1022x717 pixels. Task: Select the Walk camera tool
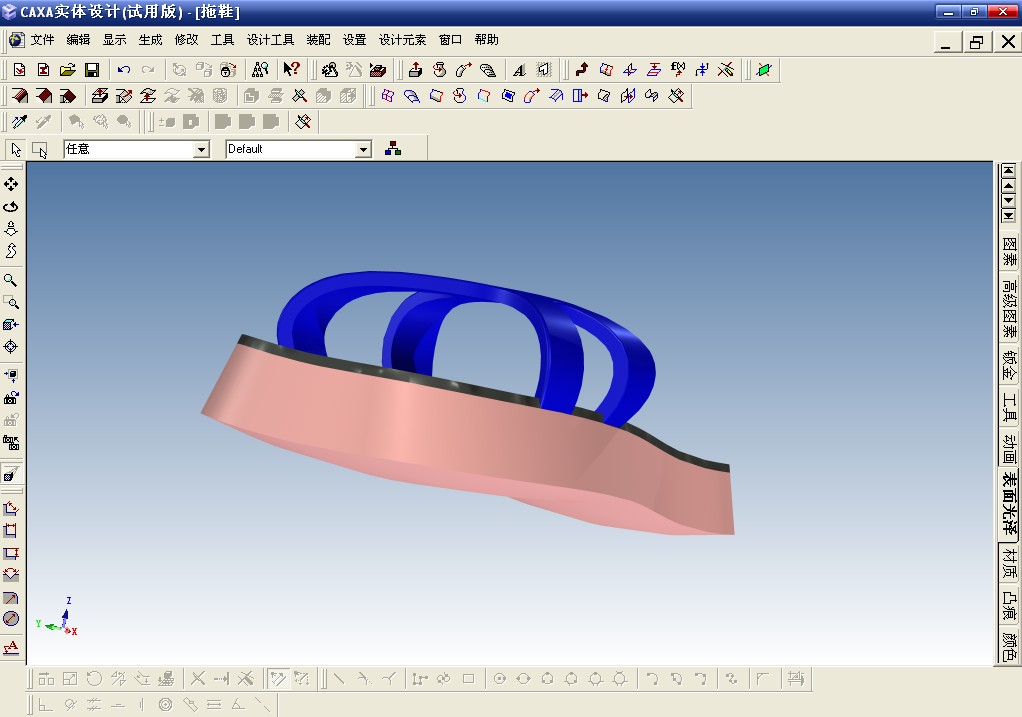(11, 251)
